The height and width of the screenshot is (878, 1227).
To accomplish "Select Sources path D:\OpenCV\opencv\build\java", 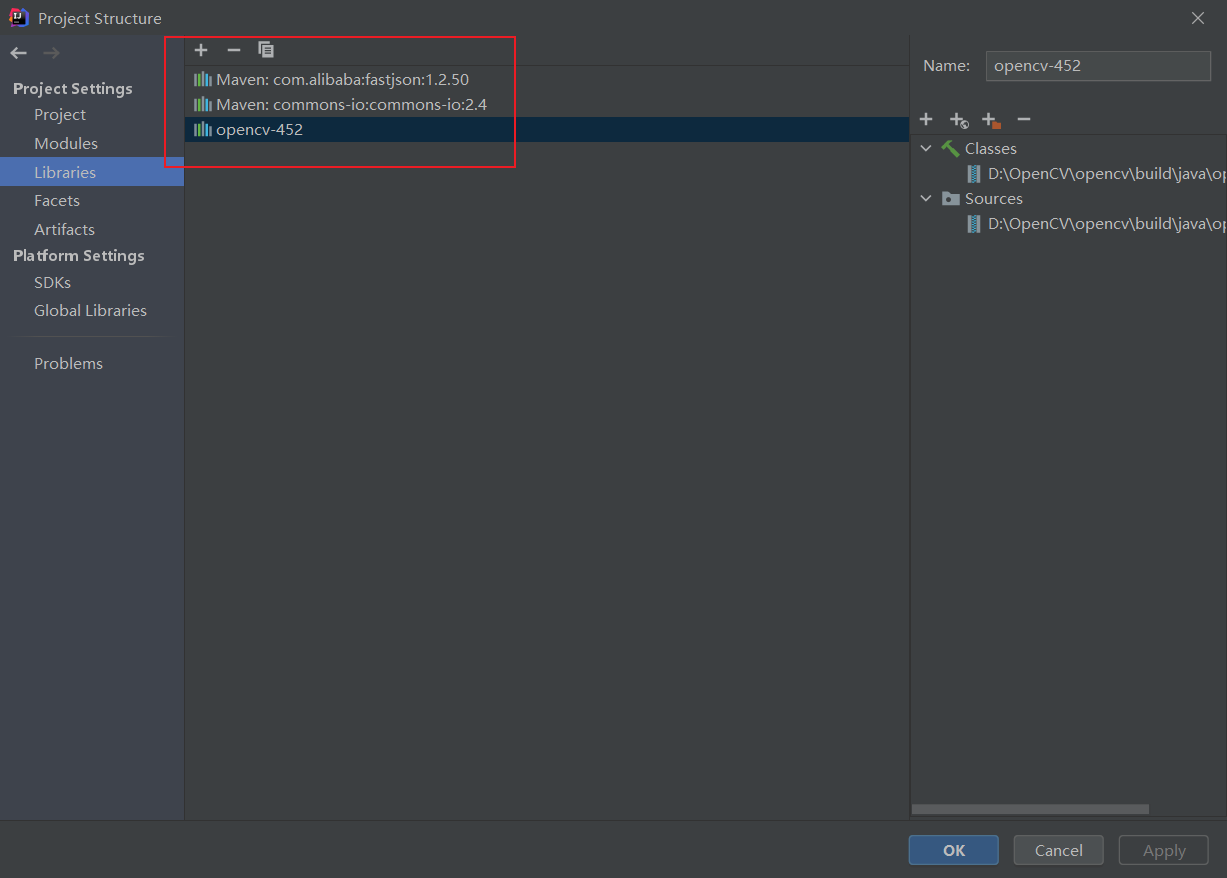I will [1107, 224].
